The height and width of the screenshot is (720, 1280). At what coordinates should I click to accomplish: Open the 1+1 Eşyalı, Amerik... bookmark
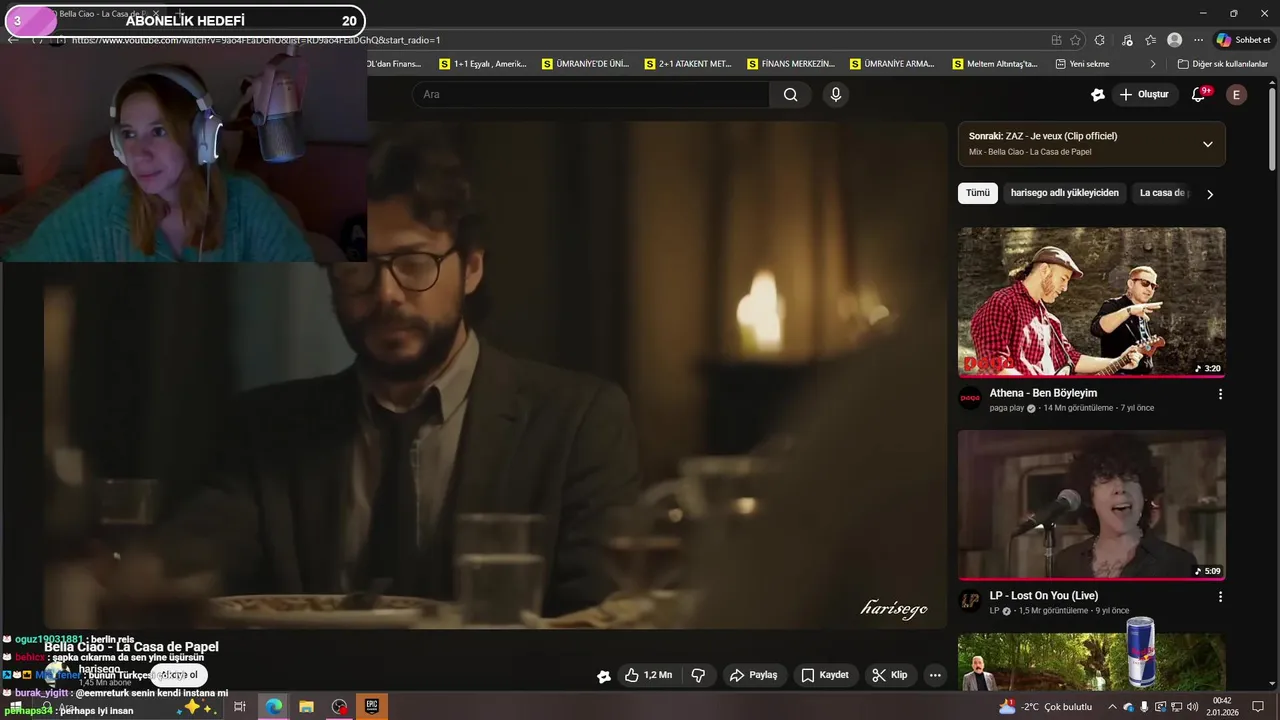coord(483,64)
